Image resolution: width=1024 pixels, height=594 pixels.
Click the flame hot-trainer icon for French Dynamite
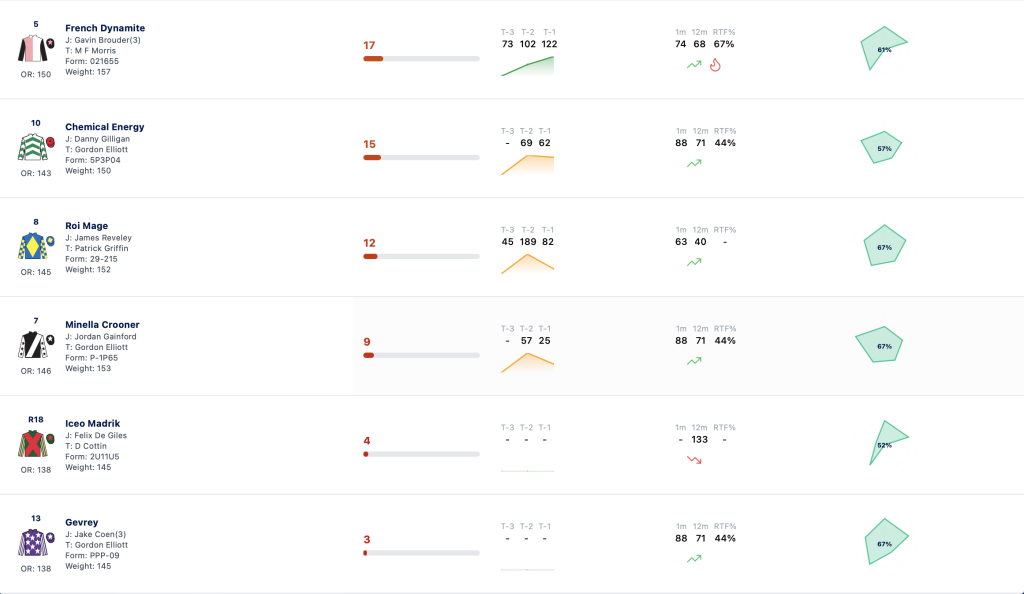[x=715, y=65]
